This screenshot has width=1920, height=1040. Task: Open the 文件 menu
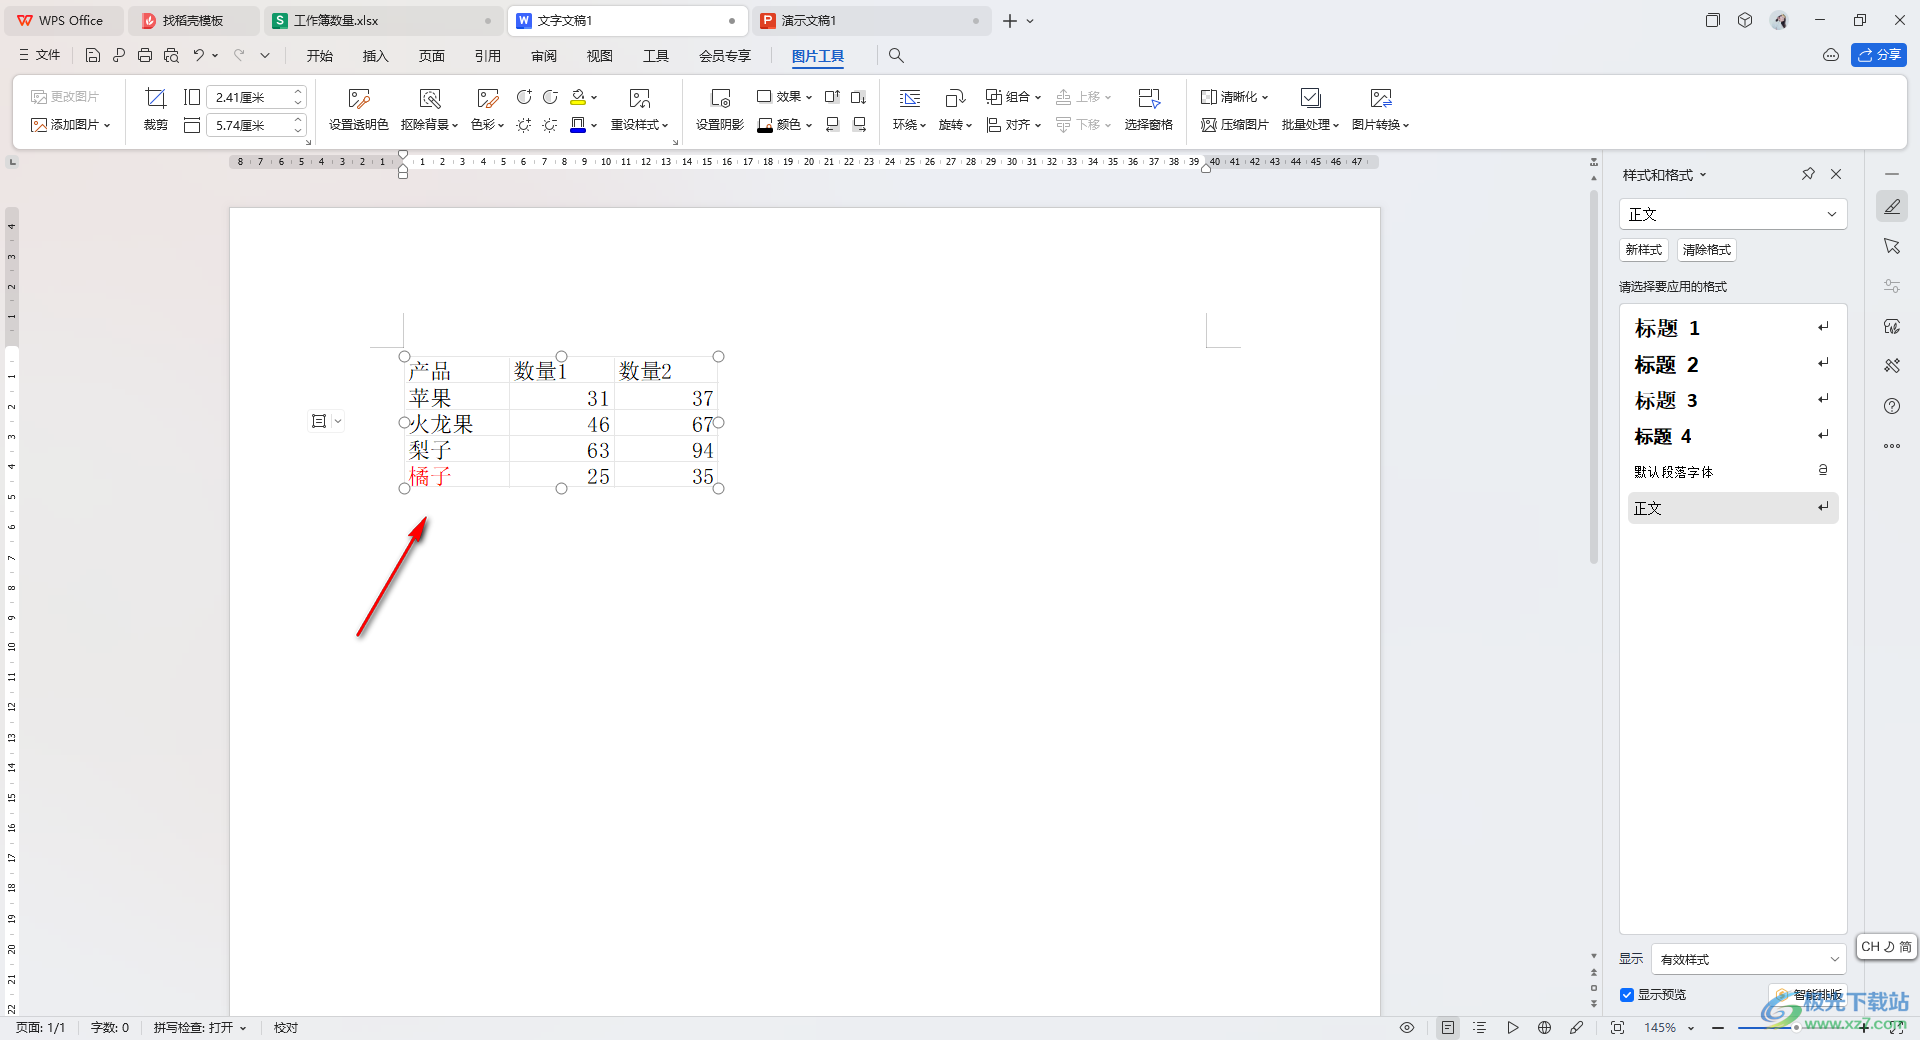(x=40, y=56)
